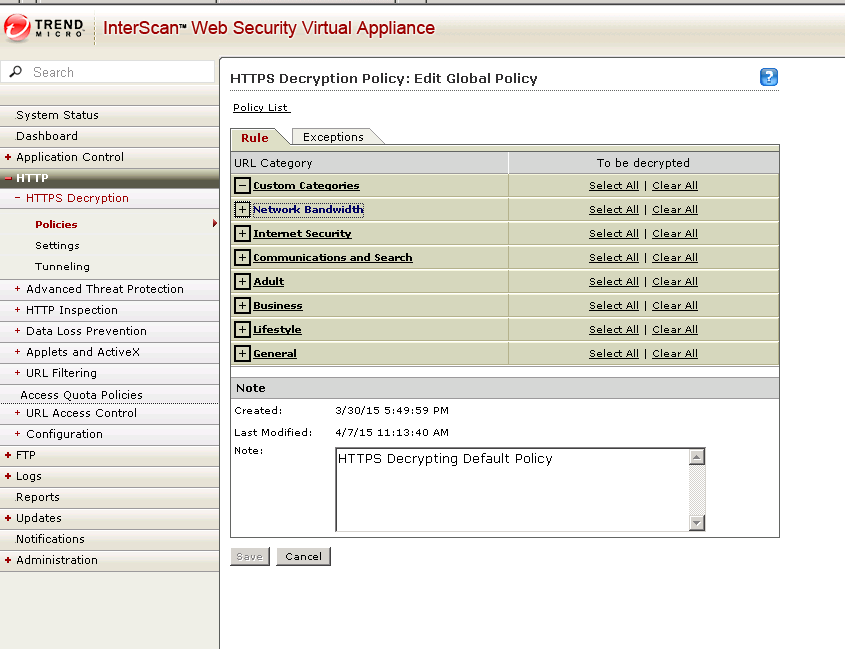The width and height of the screenshot is (845, 649).
Task: Select Policies under HTTPS Decryption
Action: coord(56,224)
